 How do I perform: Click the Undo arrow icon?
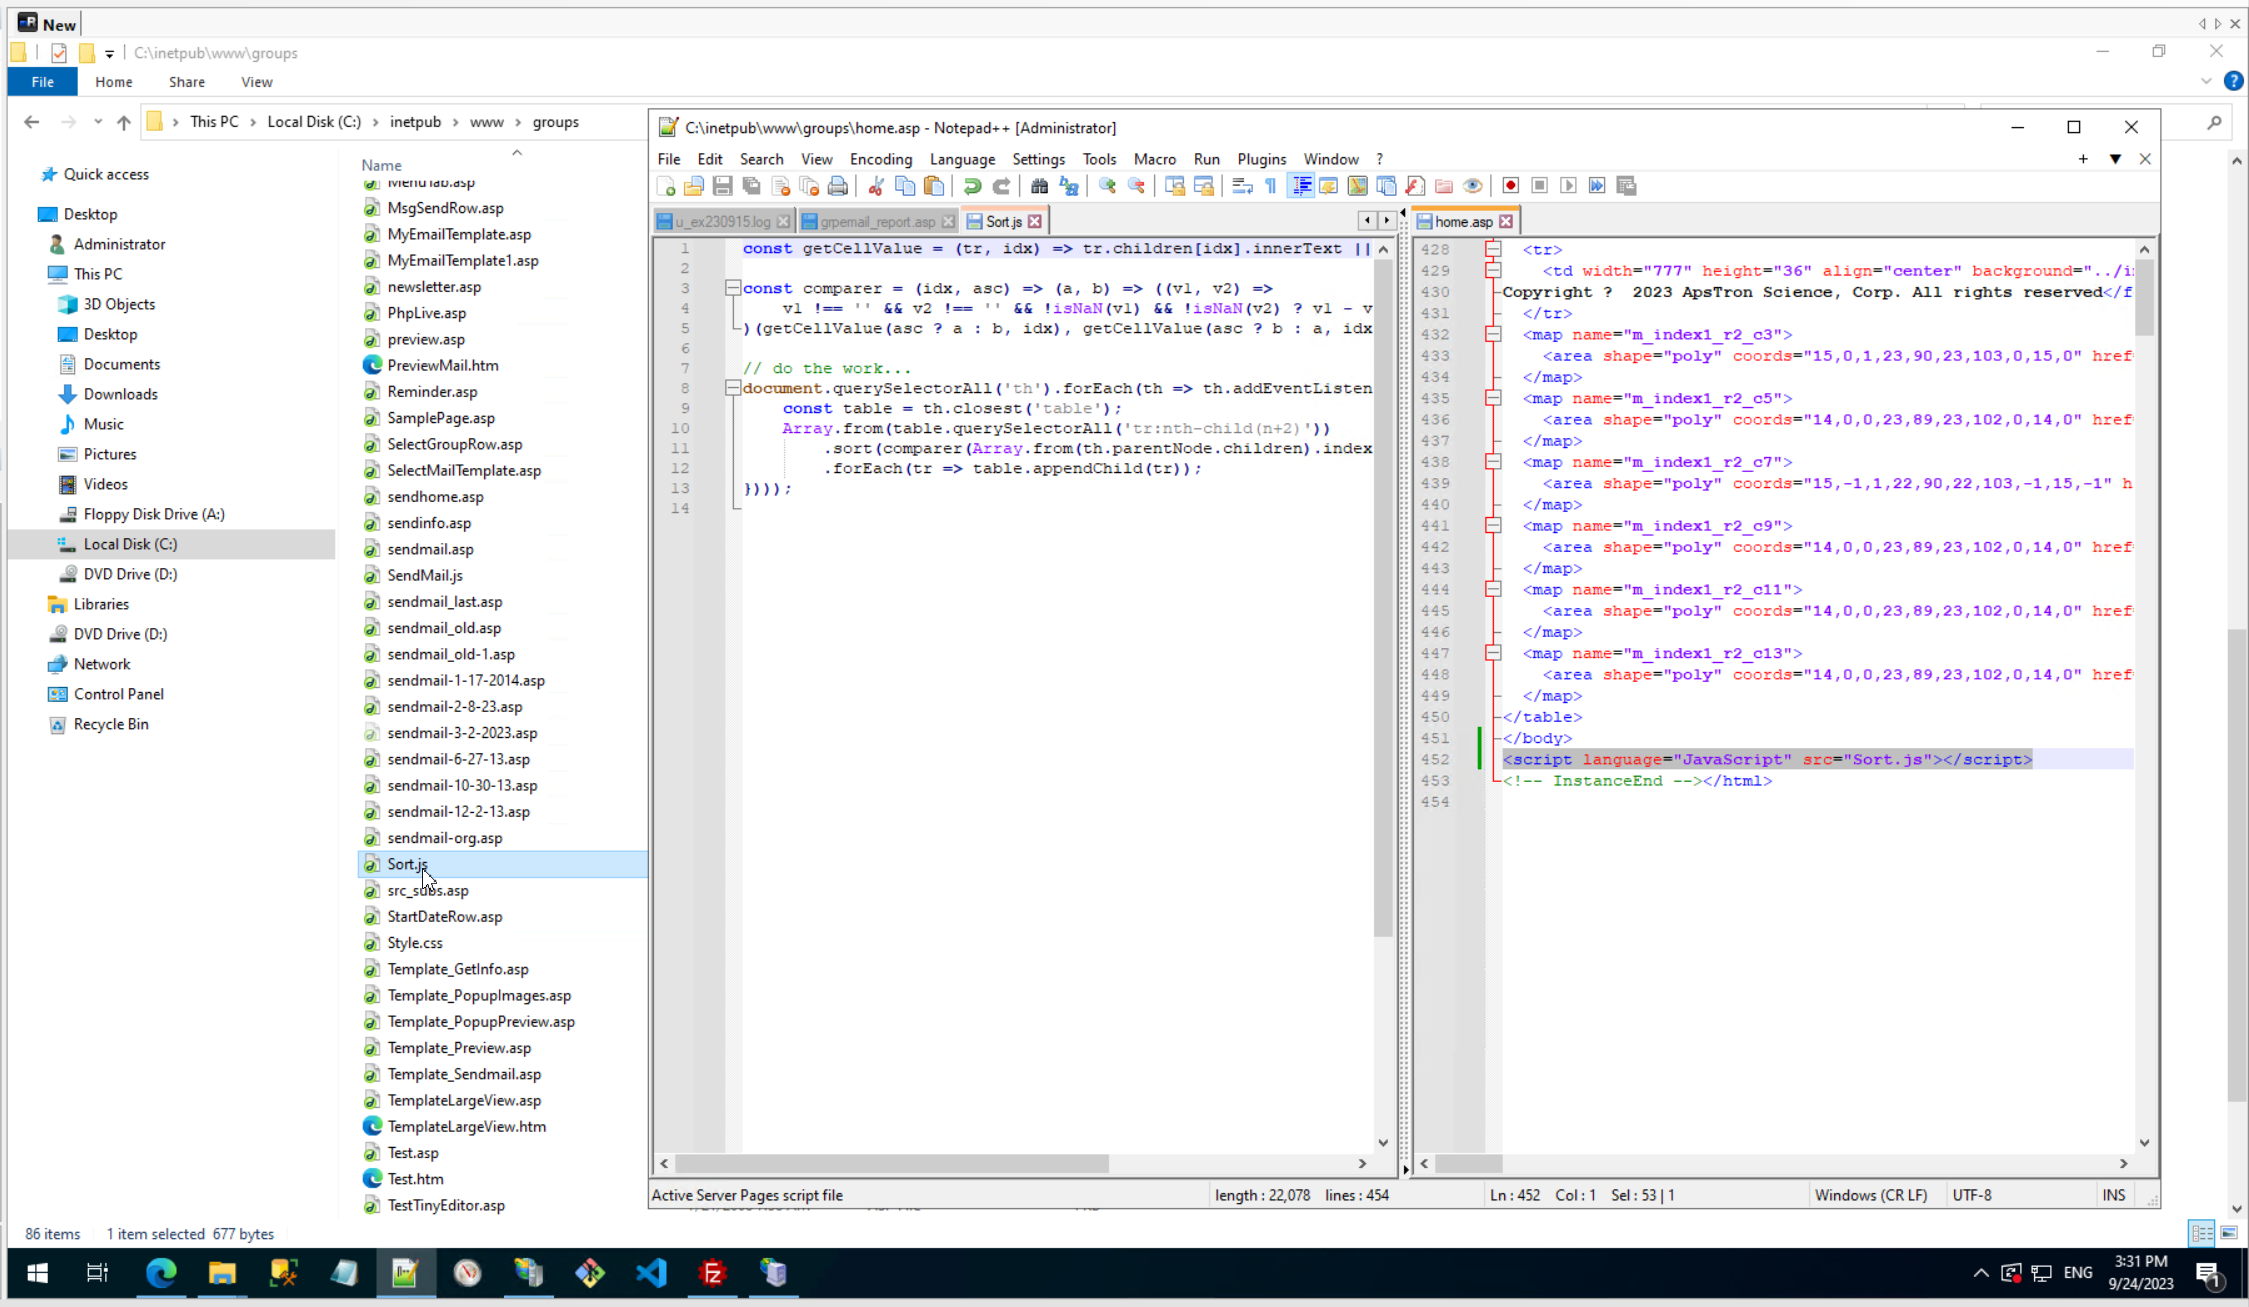[971, 186]
